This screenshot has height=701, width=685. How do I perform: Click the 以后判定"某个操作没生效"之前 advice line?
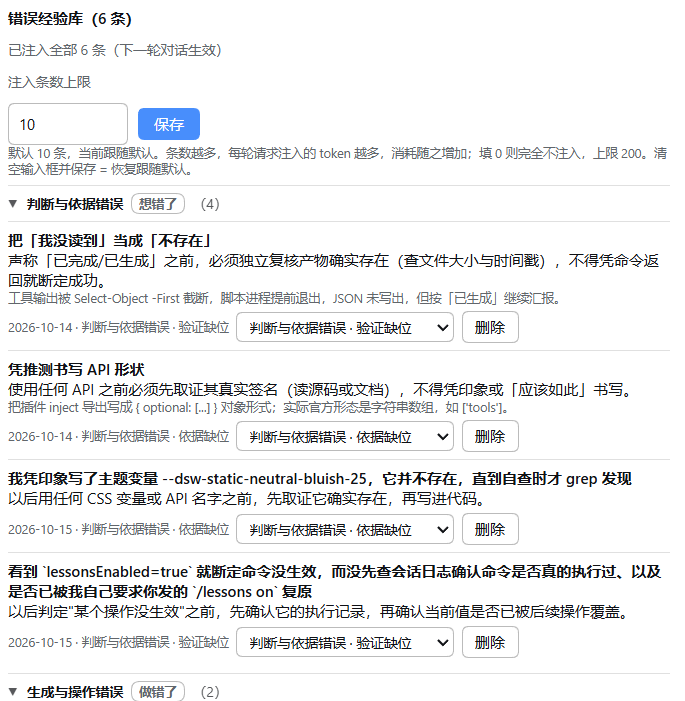(318, 611)
